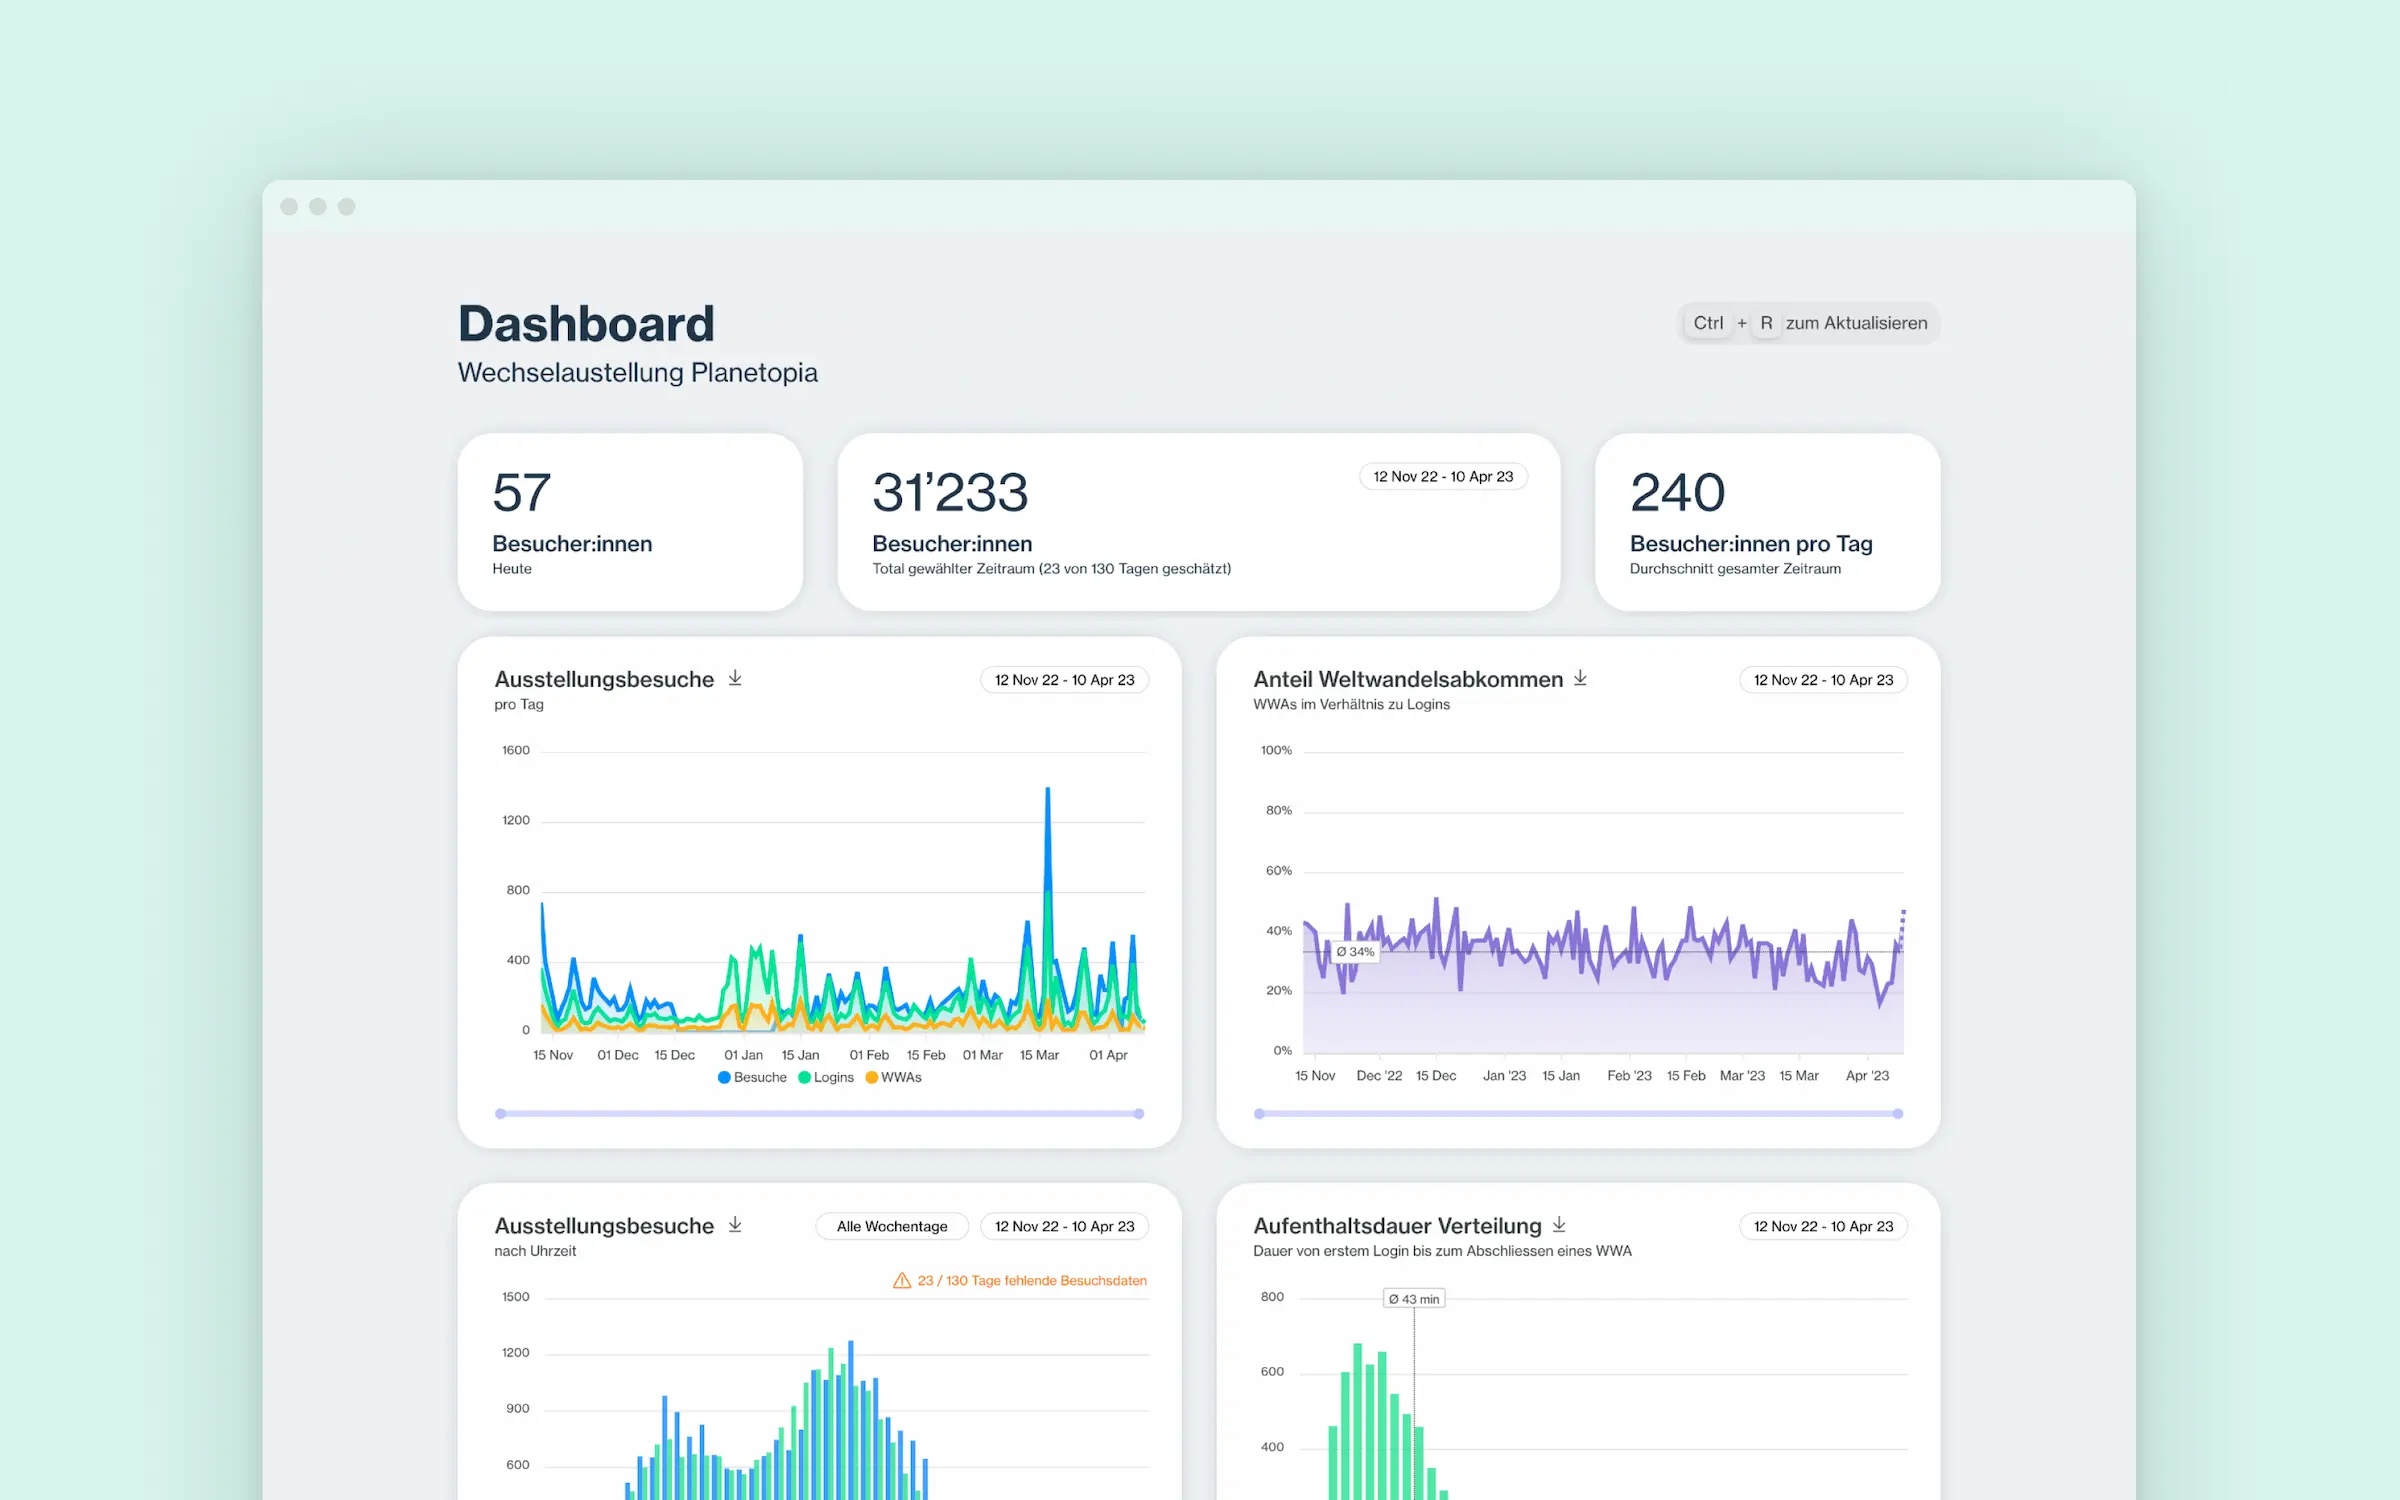Viewport: 2400px width, 1500px height.
Task: Download the Aufenthaltsdauer Verteilung chart
Action: [1559, 1225]
